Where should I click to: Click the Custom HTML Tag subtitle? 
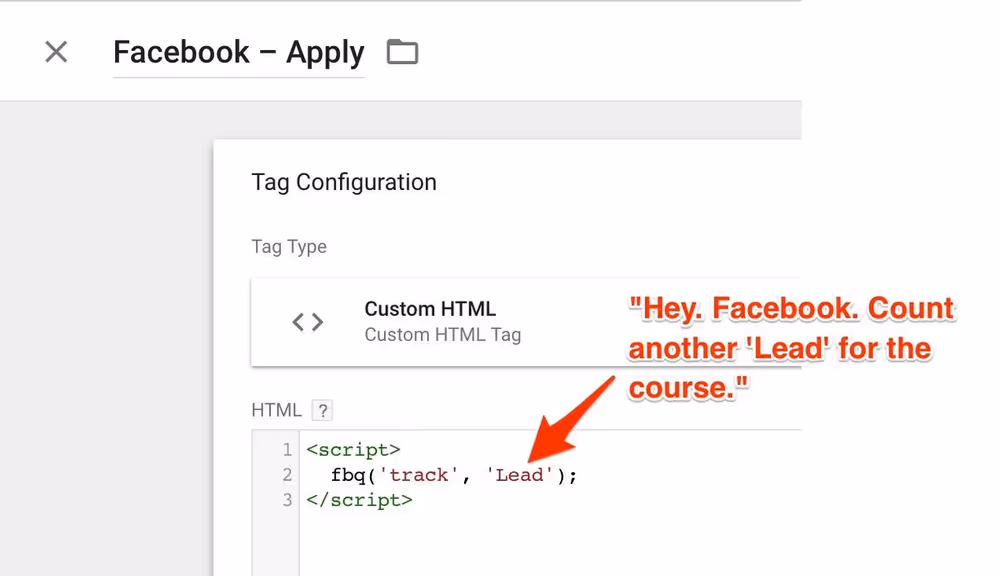click(x=443, y=335)
